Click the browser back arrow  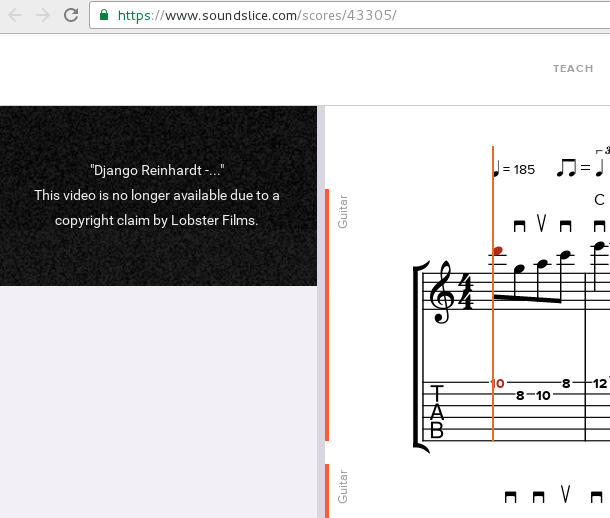15,16
